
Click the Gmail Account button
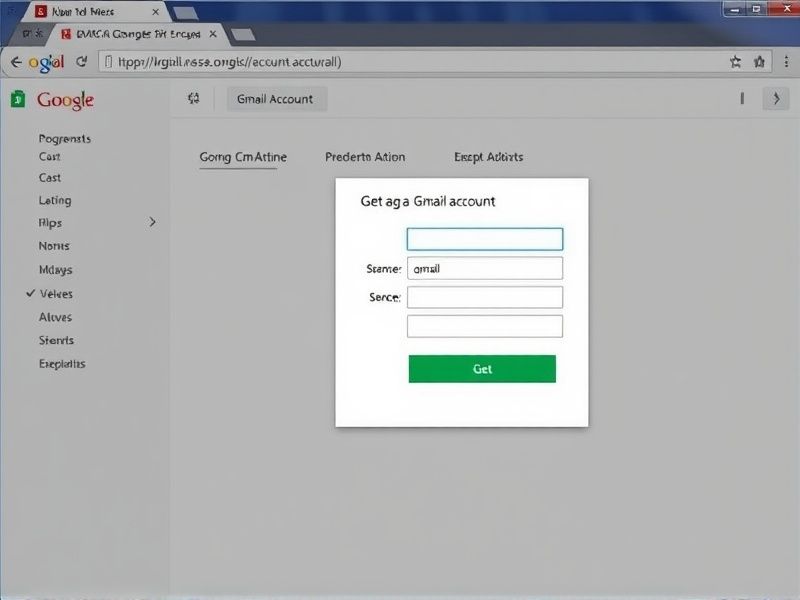tap(275, 99)
